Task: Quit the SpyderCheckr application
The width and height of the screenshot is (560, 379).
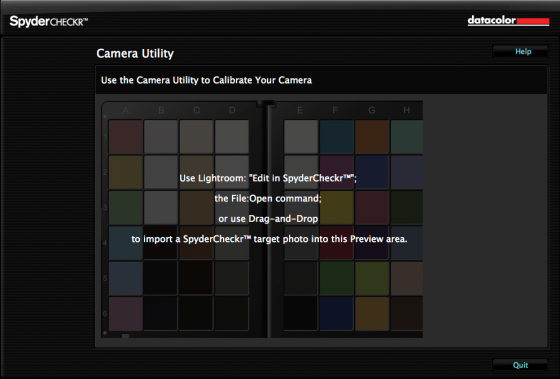Action: click(x=520, y=365)
